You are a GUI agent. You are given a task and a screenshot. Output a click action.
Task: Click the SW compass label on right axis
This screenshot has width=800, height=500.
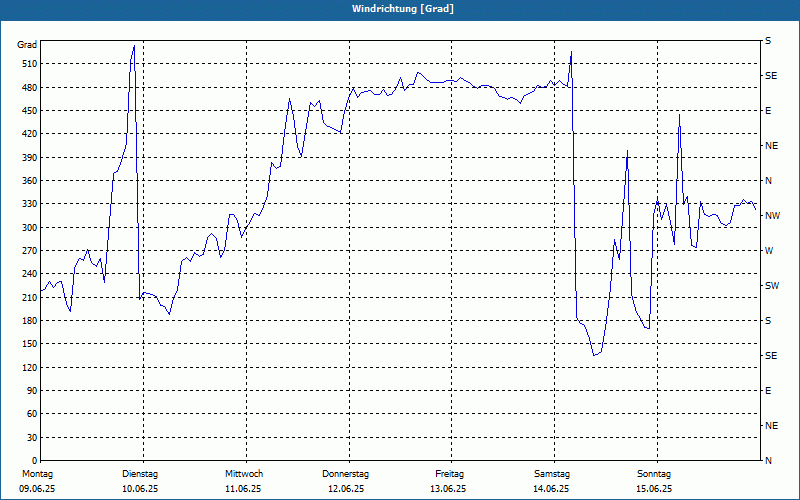click(x=772, y=286)
